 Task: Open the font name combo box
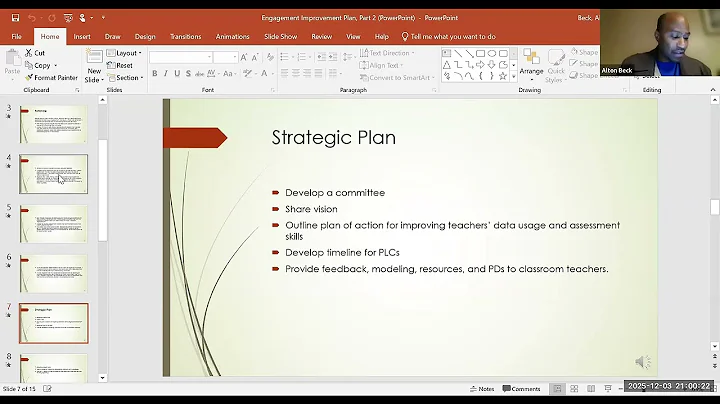(x=181, y=57)
